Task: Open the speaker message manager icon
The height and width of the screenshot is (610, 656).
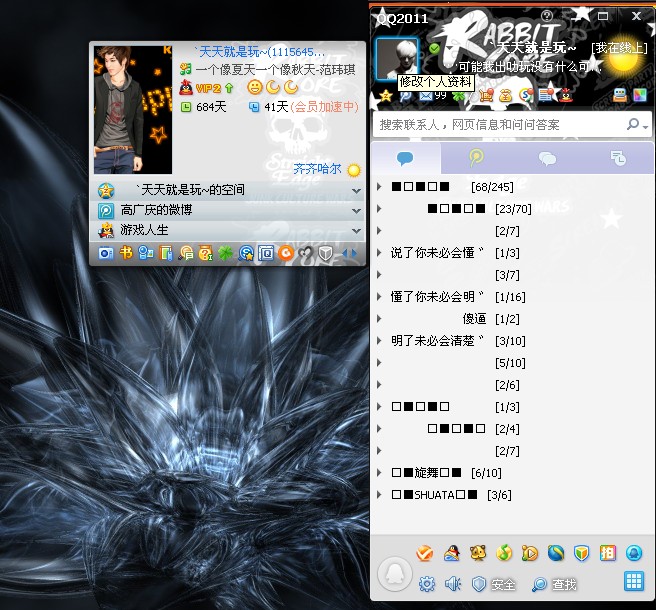Action: tap(453, 584)
